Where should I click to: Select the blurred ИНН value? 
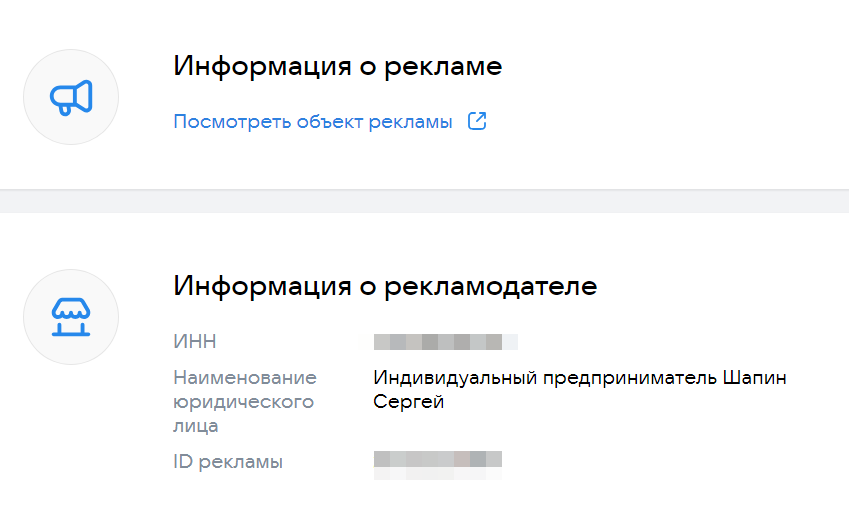pos(445,342)
